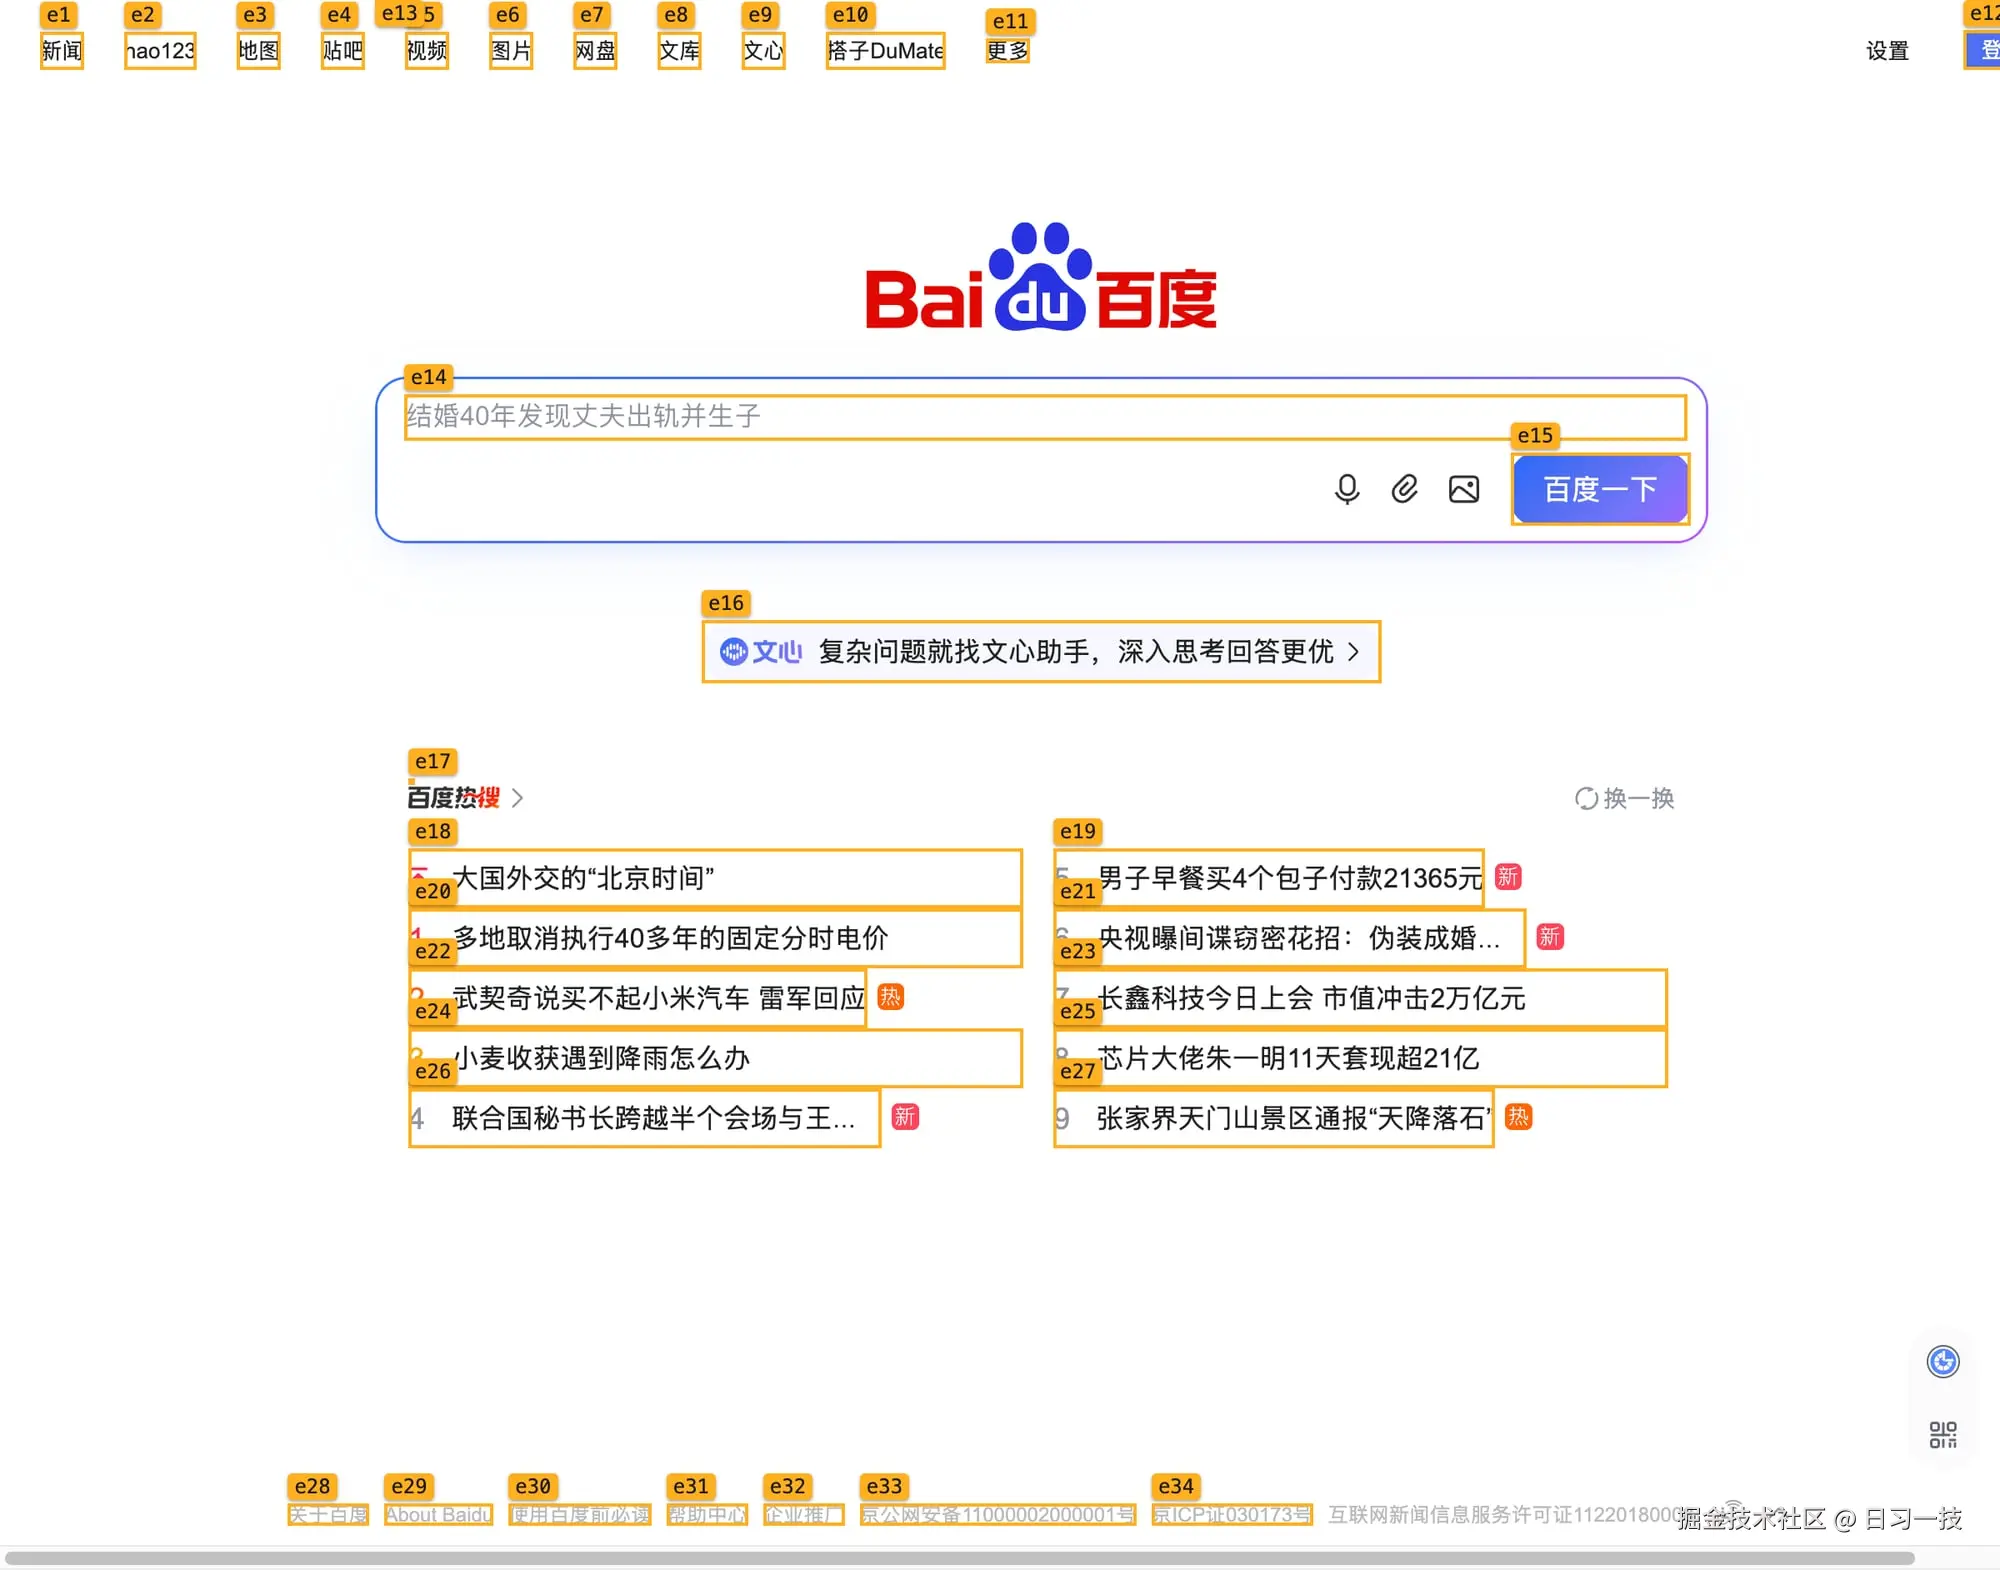Click the QR code icon at bottom right
This screenshot has height=1570, width=2000.
click(1943, 1435)
